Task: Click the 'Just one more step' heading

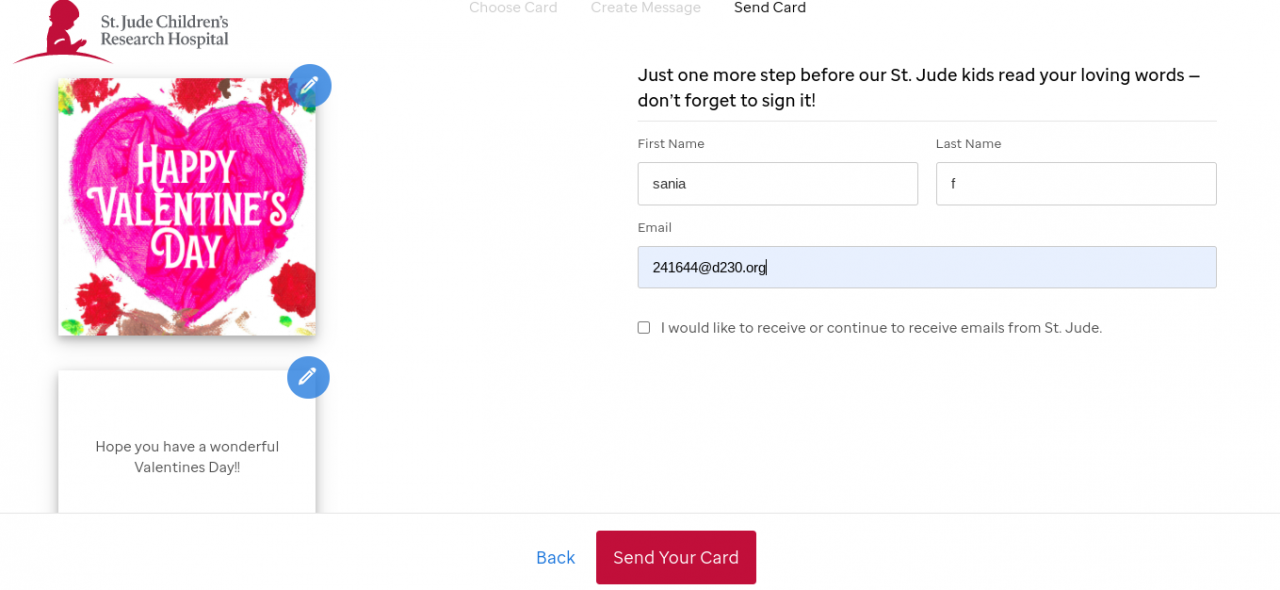Action: point(918,88)
